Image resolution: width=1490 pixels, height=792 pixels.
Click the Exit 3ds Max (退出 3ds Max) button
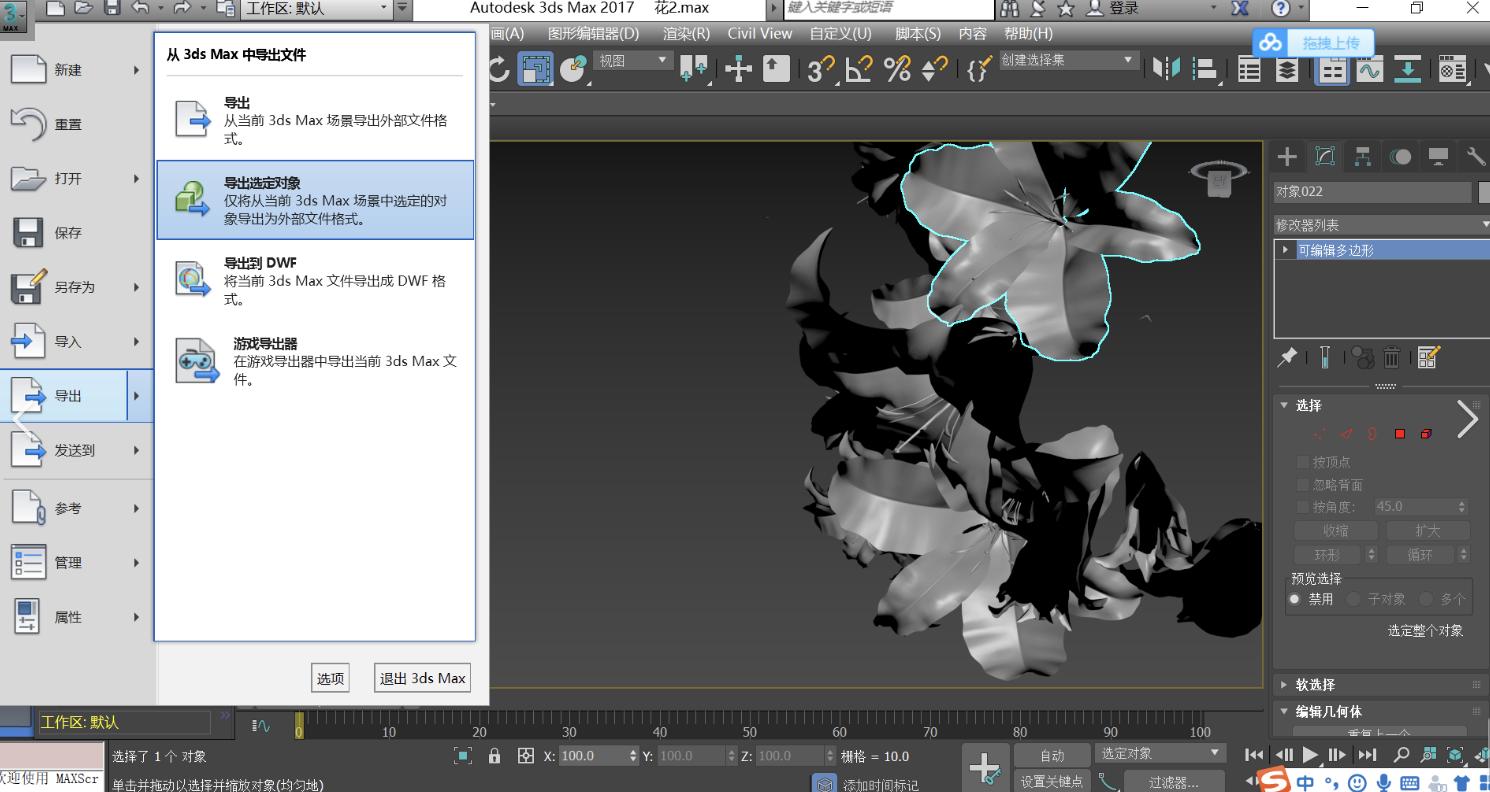pos(422,678)
